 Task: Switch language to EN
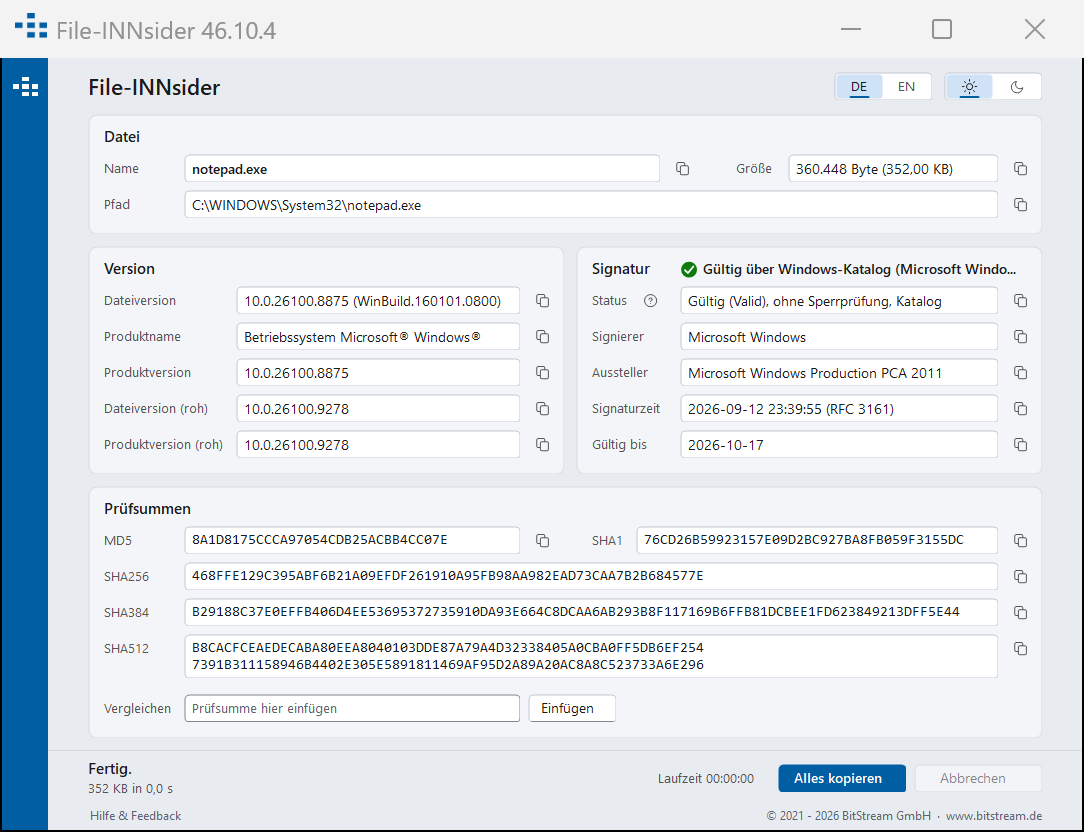click(x=906, y=86)
